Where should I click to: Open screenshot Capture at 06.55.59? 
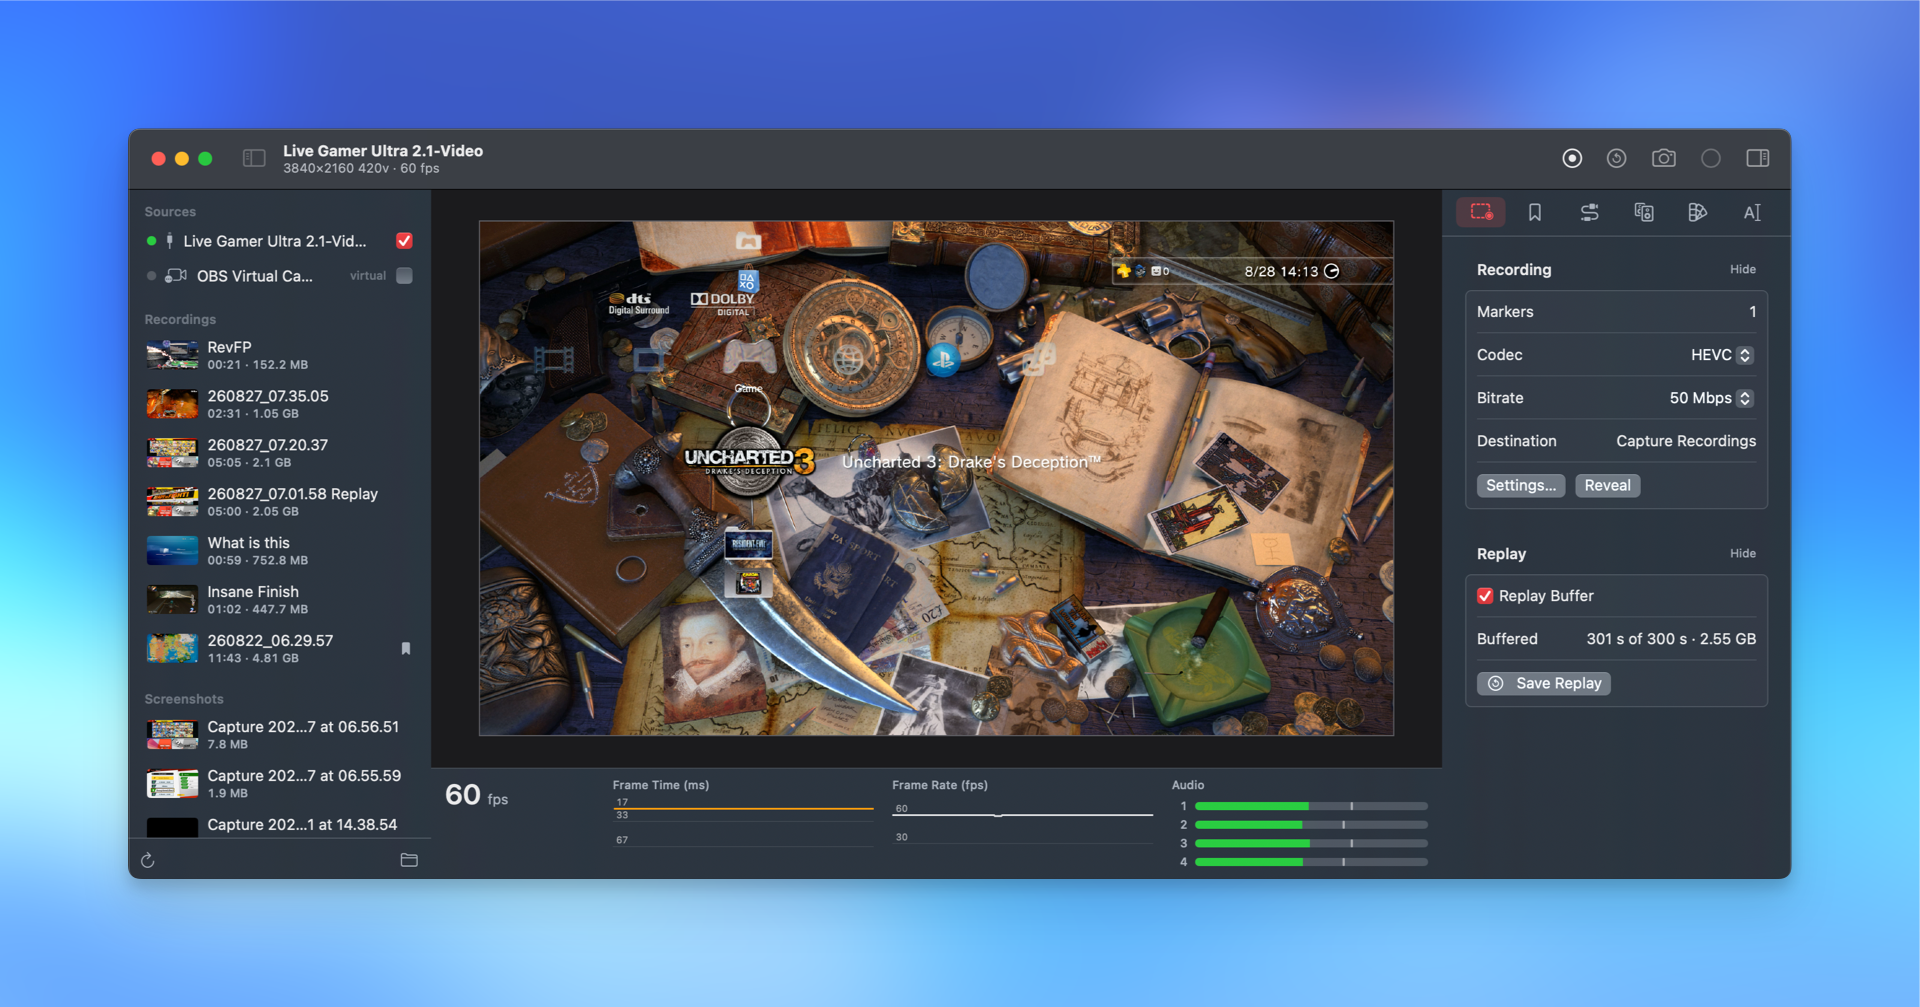click(x=280, y=784)
